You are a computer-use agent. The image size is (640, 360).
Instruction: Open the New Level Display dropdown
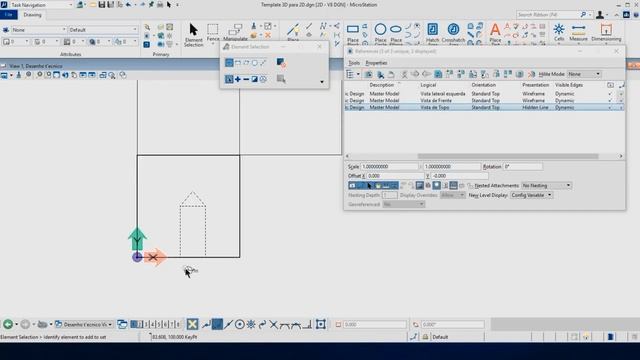click(x=531, y=195)
